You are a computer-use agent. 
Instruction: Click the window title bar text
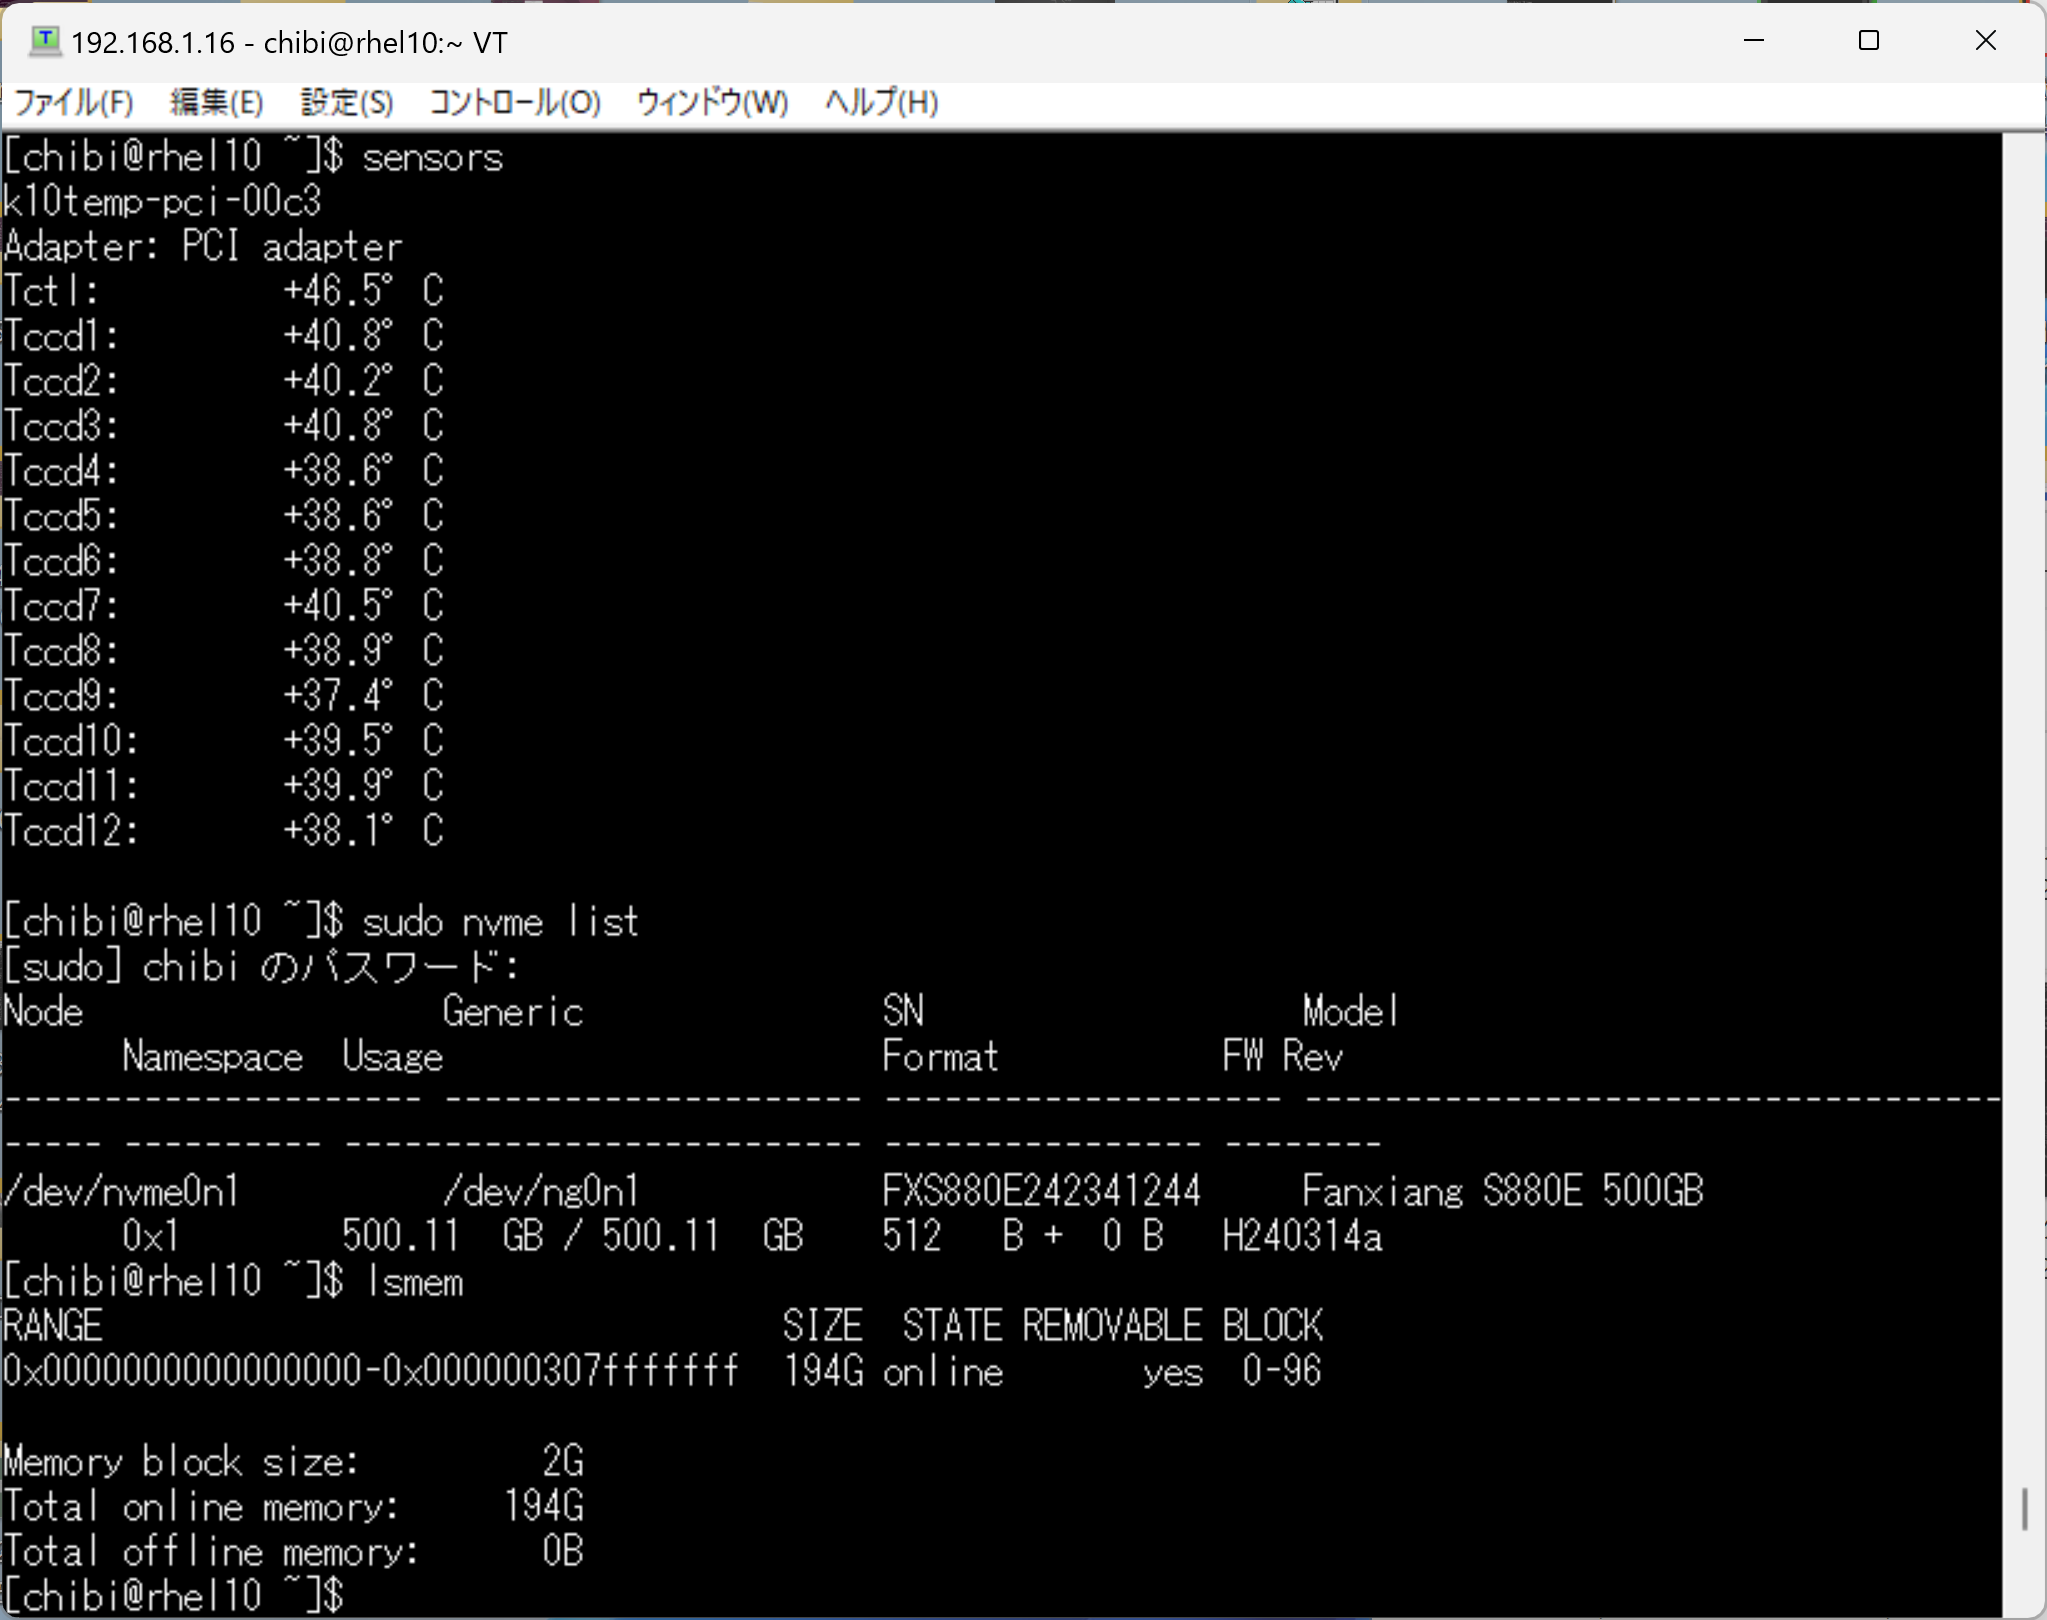[290, 42]
